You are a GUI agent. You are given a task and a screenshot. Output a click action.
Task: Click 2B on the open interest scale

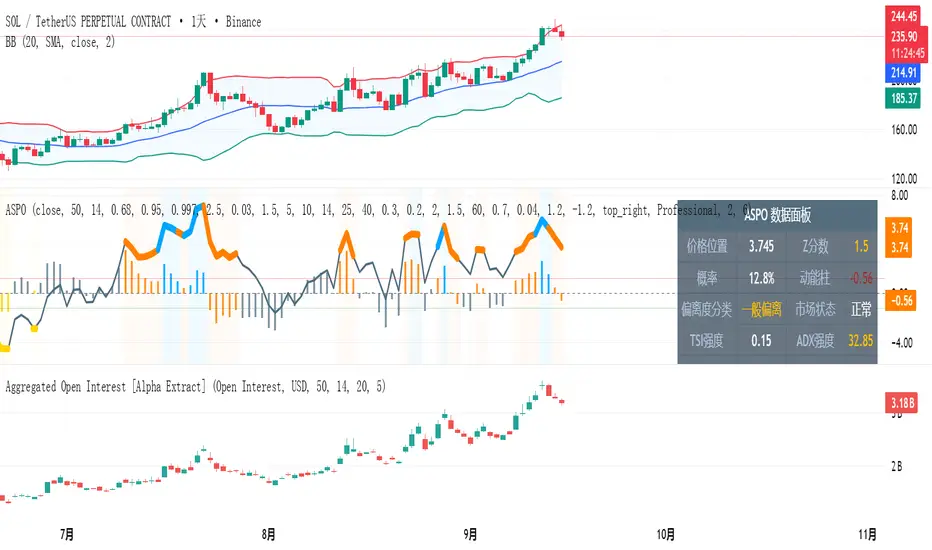tap(897, 466)
